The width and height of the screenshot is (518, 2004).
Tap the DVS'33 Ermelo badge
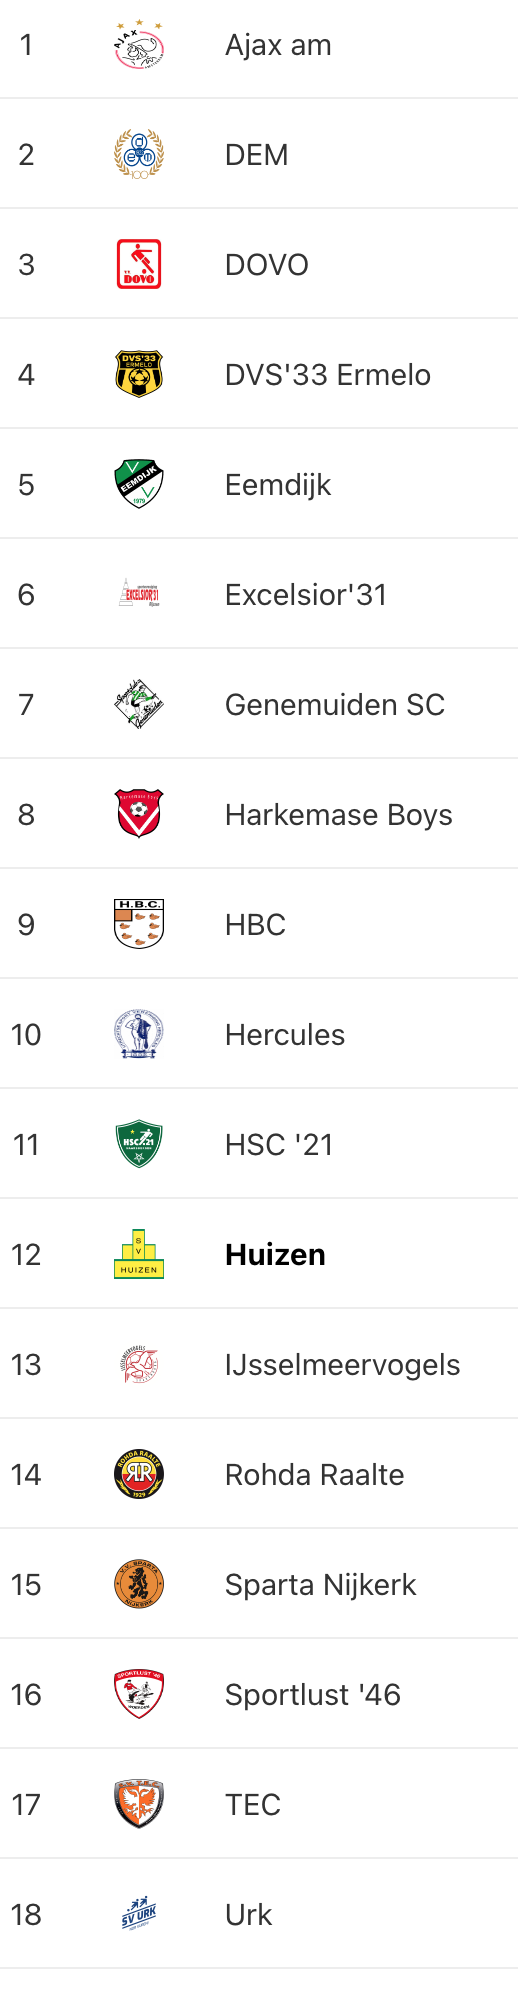tap(139, 375)
